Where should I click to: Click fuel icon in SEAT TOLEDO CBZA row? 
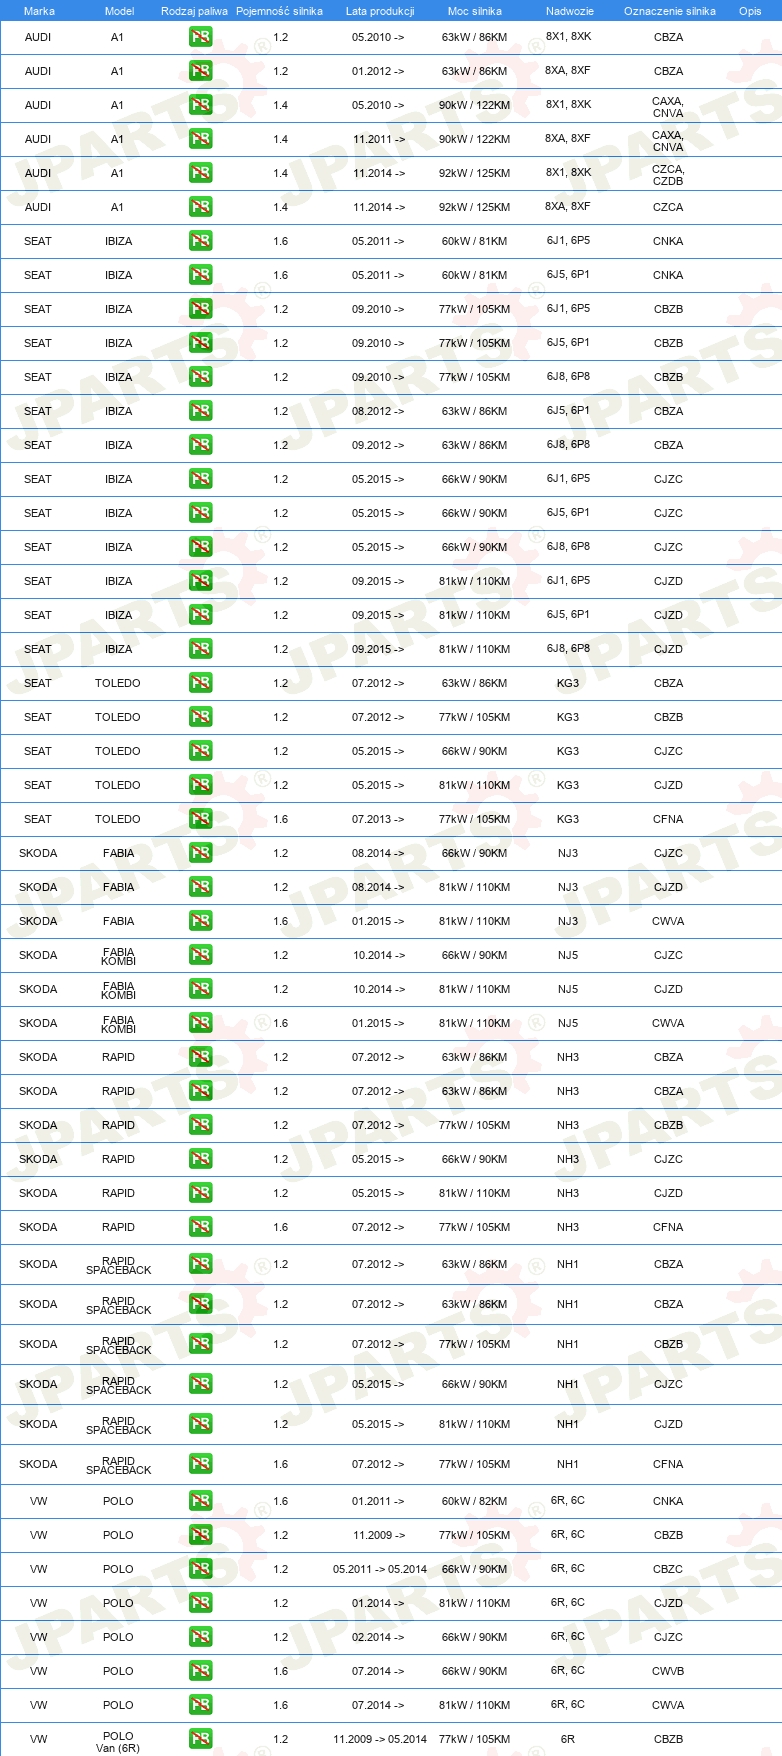point(200,683)
